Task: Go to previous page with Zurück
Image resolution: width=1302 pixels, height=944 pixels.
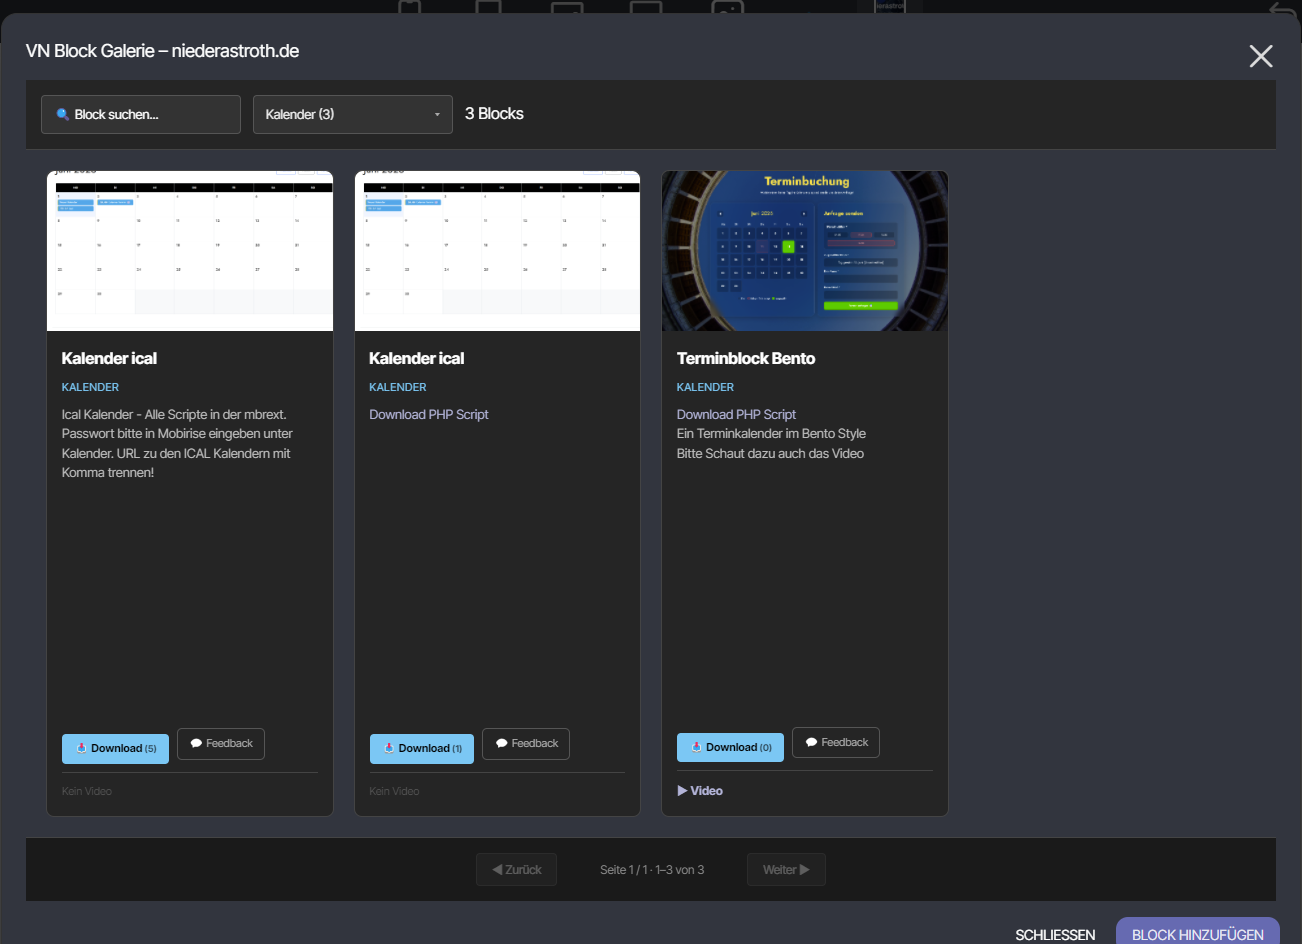Action: coord(516,870)
